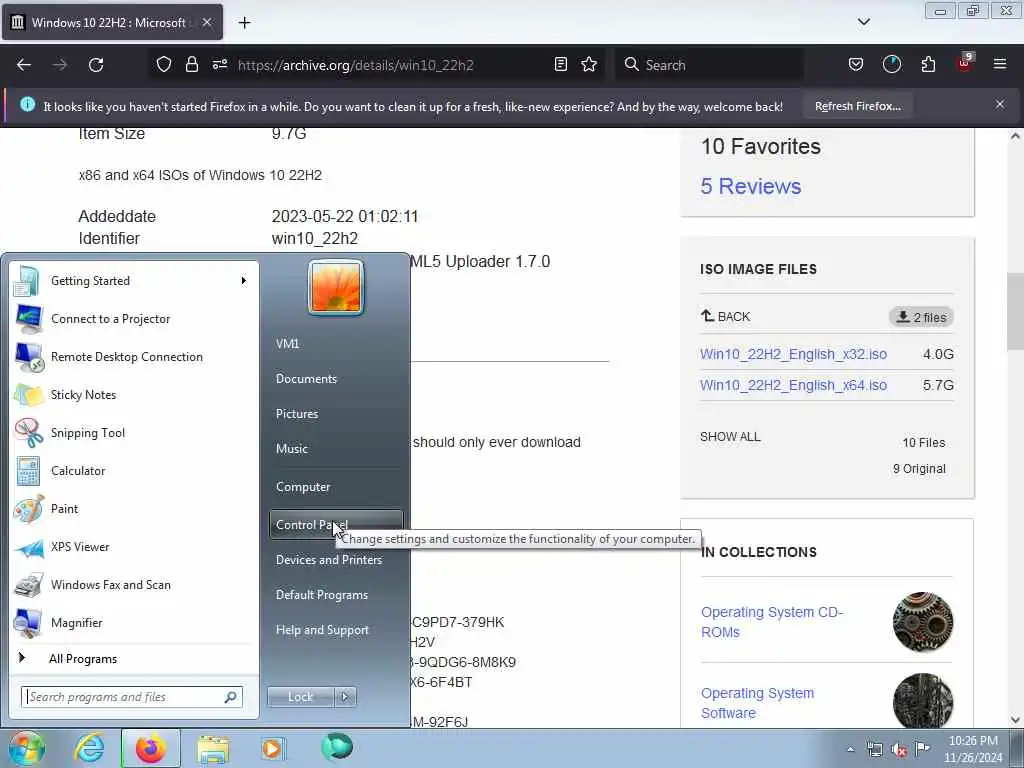The width and height of the screenshot is (1024, 768).
Task: Open Sticky Notes from Start menu
Action: (x=134, y=394)
